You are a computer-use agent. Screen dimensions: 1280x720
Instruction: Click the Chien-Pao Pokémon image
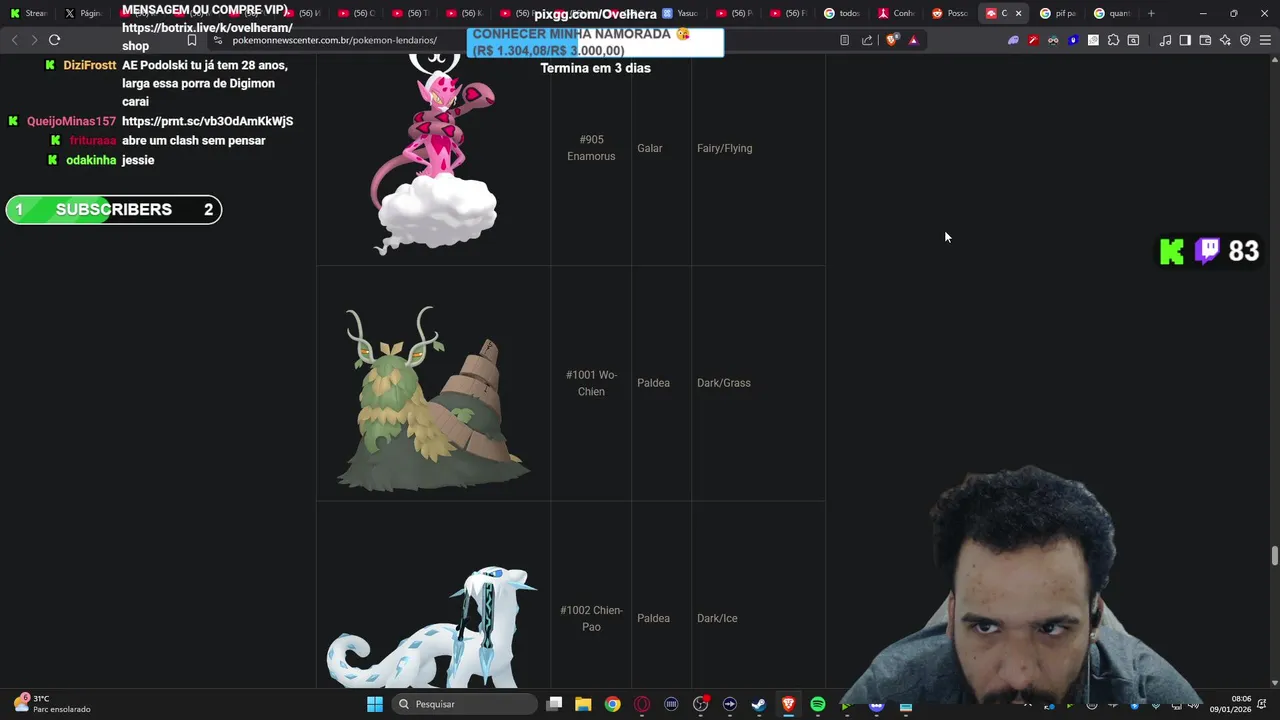click(x=434, y=627)
